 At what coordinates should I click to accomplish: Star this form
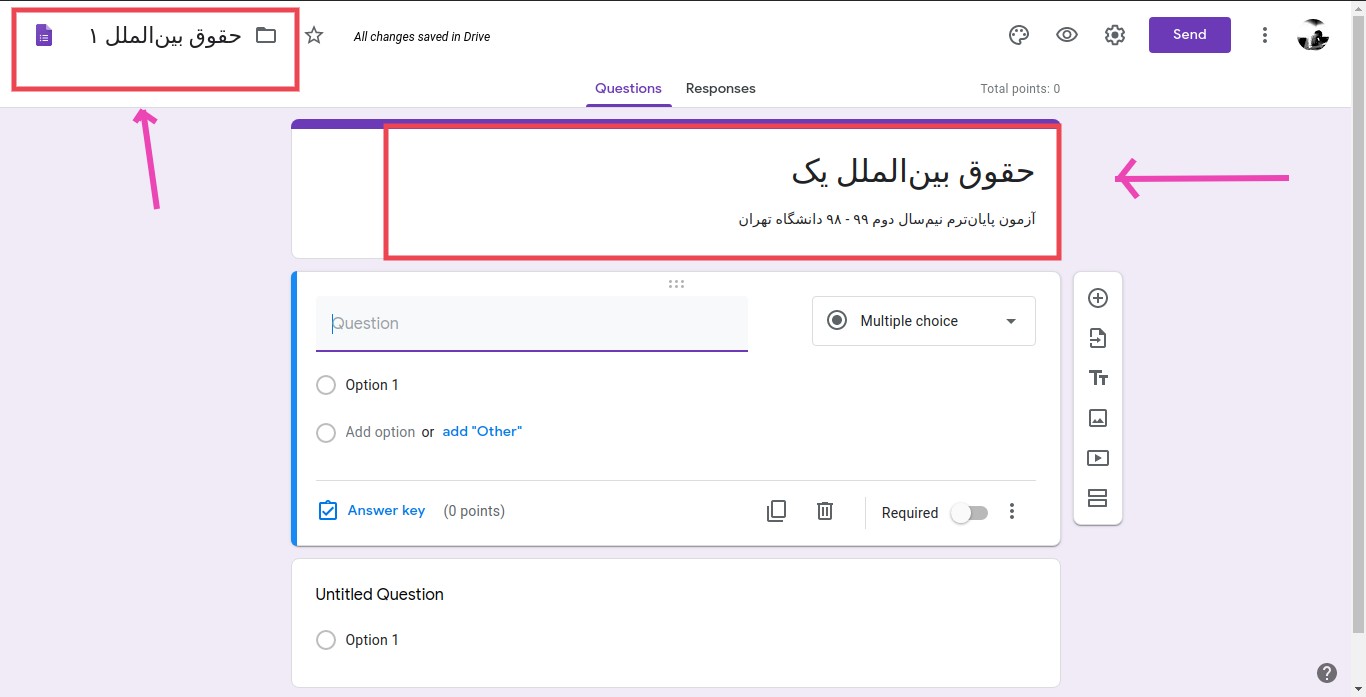[314, 36]
